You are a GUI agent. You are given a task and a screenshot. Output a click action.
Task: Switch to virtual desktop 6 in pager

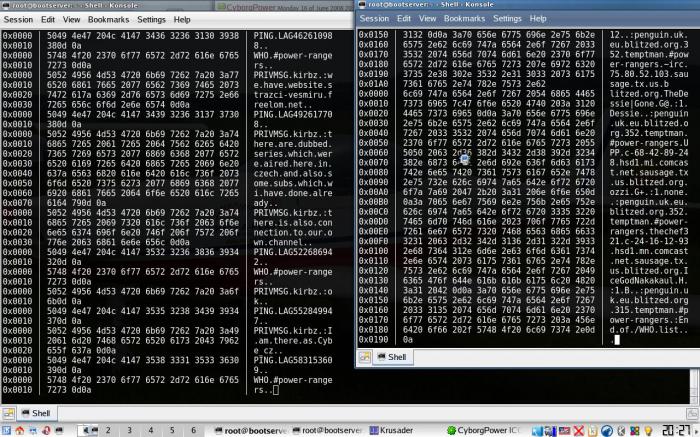click(x=193, y=430)
